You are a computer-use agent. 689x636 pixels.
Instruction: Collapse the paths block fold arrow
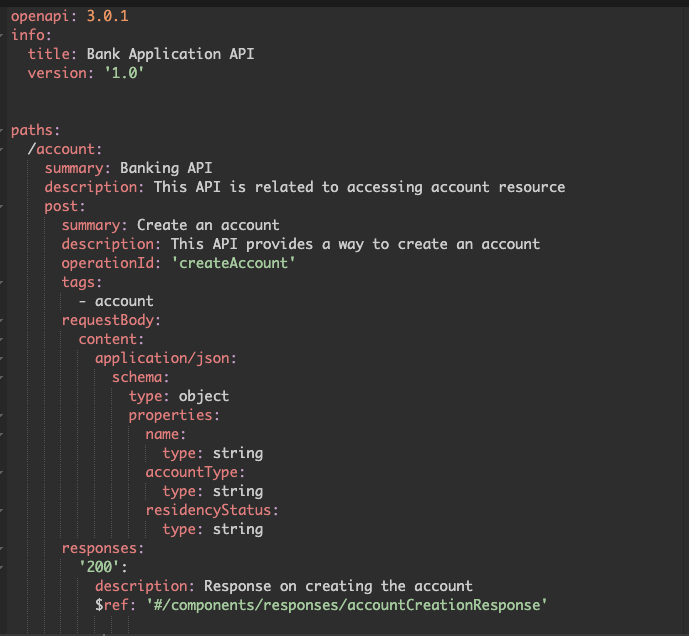pos(3,130)
